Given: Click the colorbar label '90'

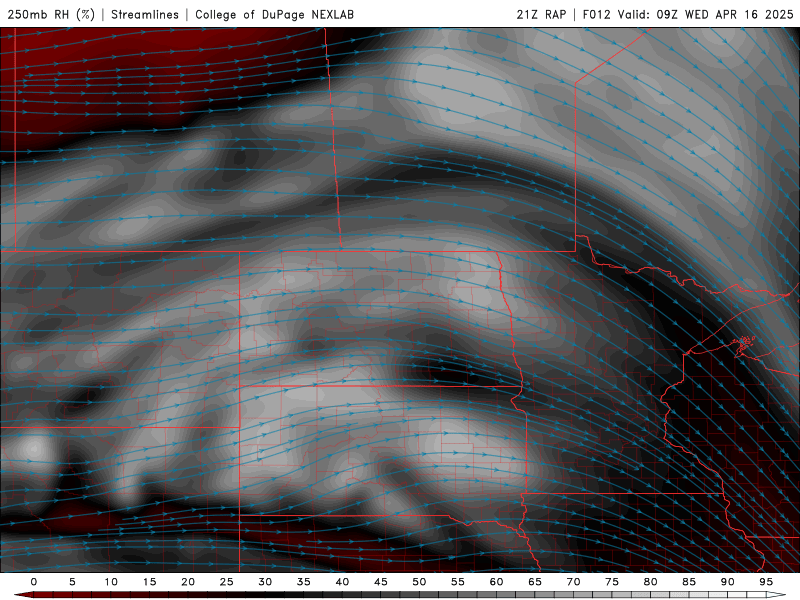Looking at the screenshot, I should click(727, 582).
